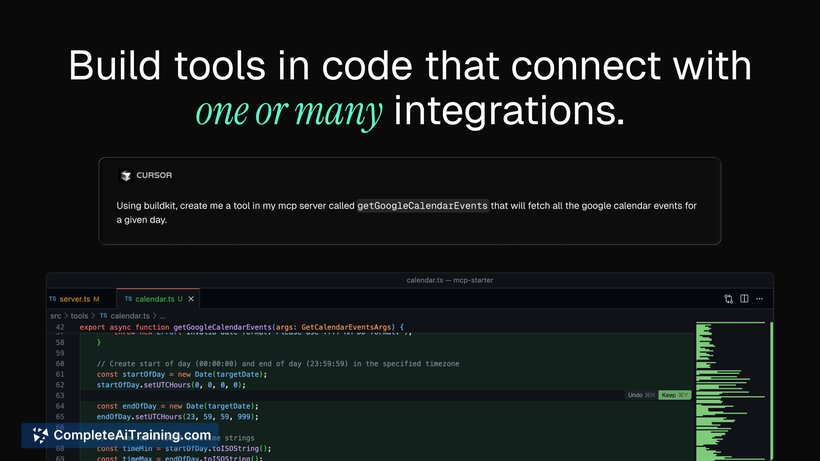Click the Cursor logo icon in prompt box

(126, 176)
